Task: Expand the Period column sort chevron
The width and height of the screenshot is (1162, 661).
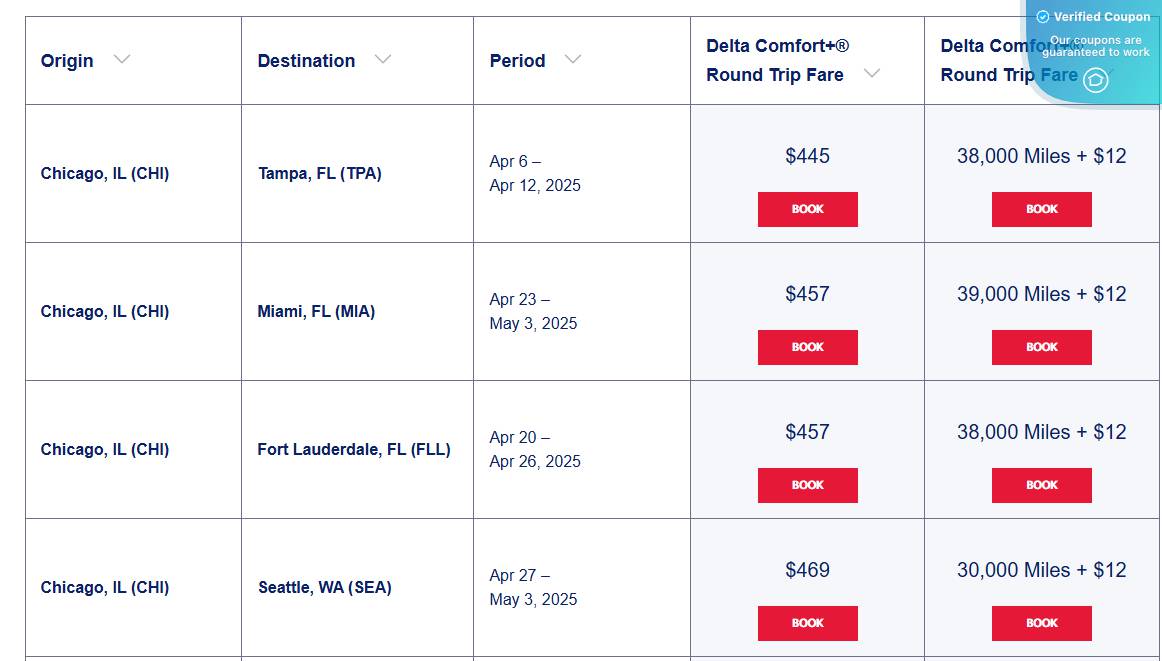Action: pos(572,60)
